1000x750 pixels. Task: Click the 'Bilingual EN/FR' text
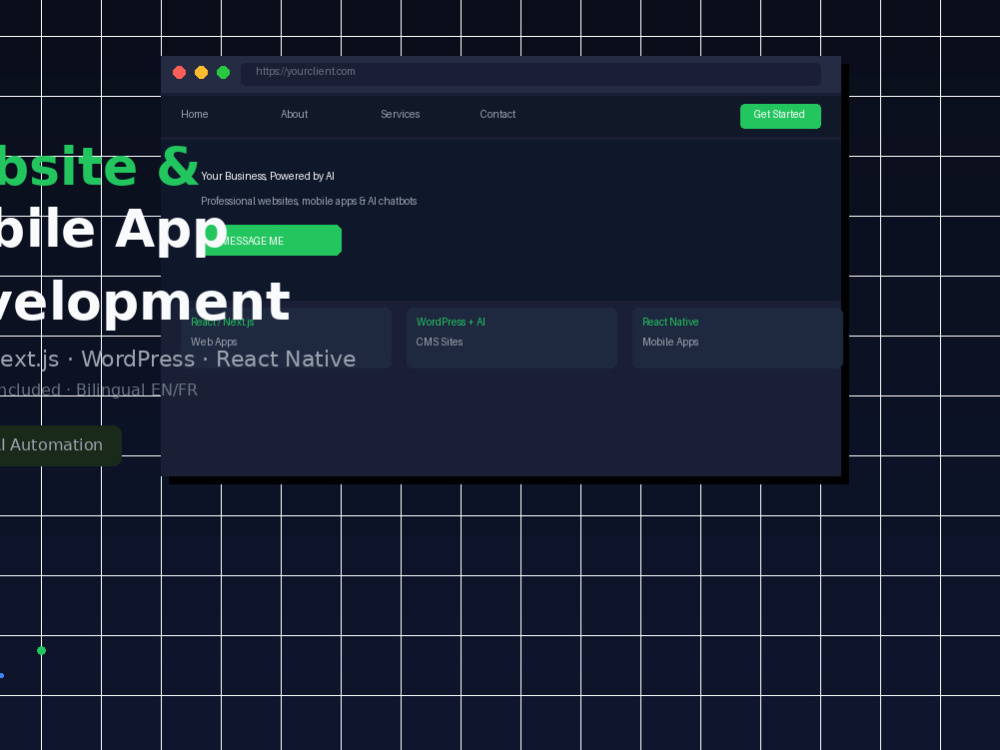pos(136,390)
